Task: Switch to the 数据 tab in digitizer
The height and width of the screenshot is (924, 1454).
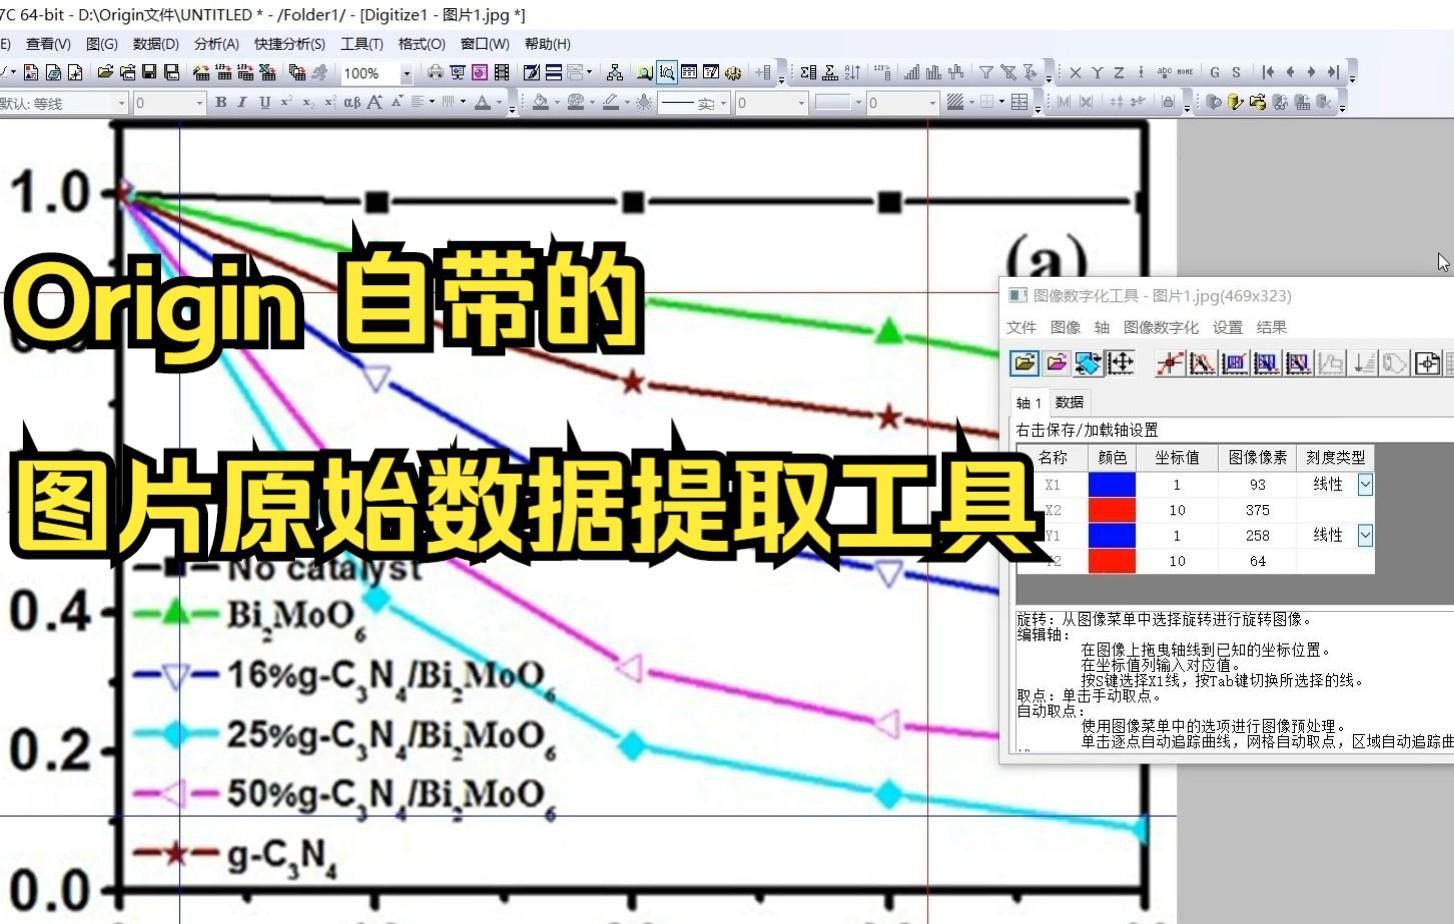Action: pos(1069,402)
